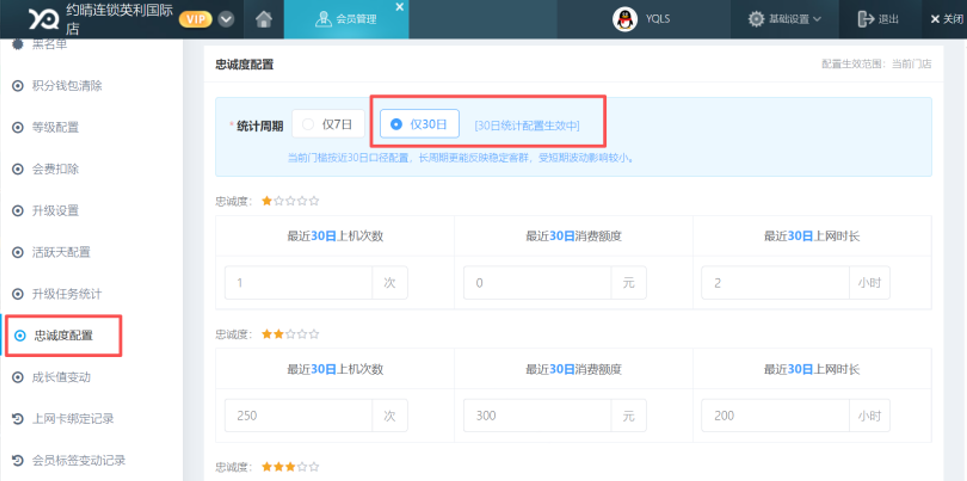Click the three-star loyalty rating stars

[x=290, y=467]
